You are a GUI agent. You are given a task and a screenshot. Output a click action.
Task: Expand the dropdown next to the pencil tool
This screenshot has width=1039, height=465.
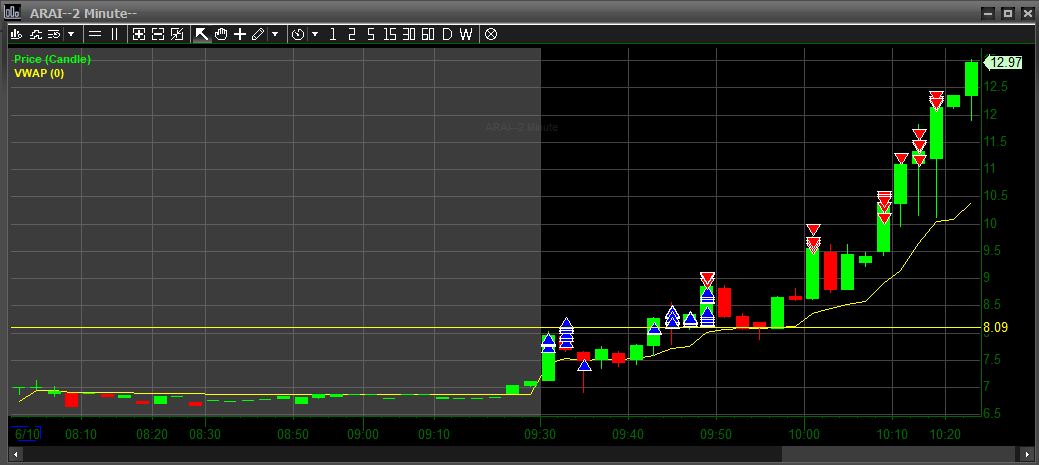275,34
